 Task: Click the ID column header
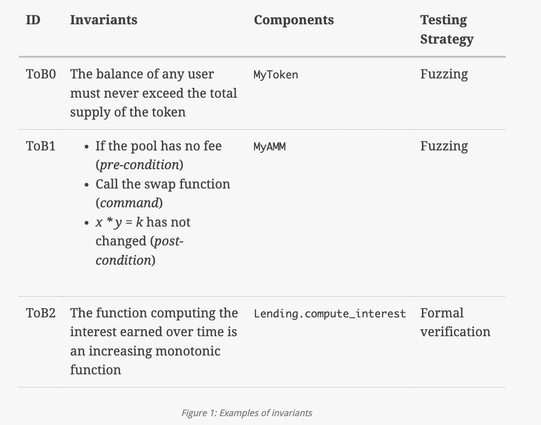coord(33,20)
